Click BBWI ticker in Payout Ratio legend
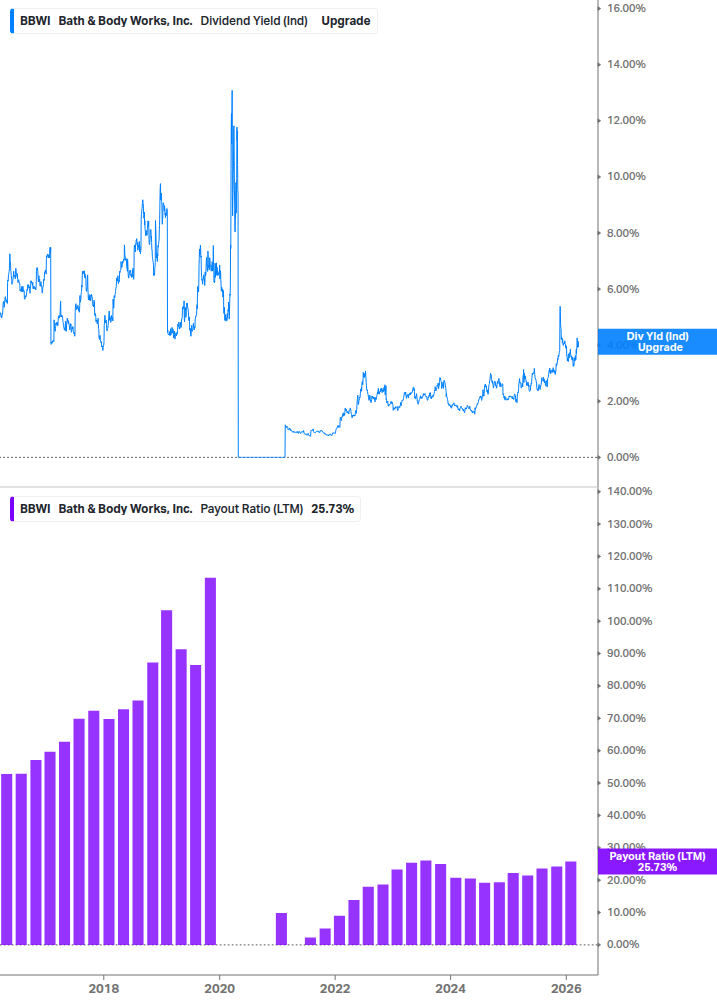This screenshot has height=1005, width=717. coord(35,509)
